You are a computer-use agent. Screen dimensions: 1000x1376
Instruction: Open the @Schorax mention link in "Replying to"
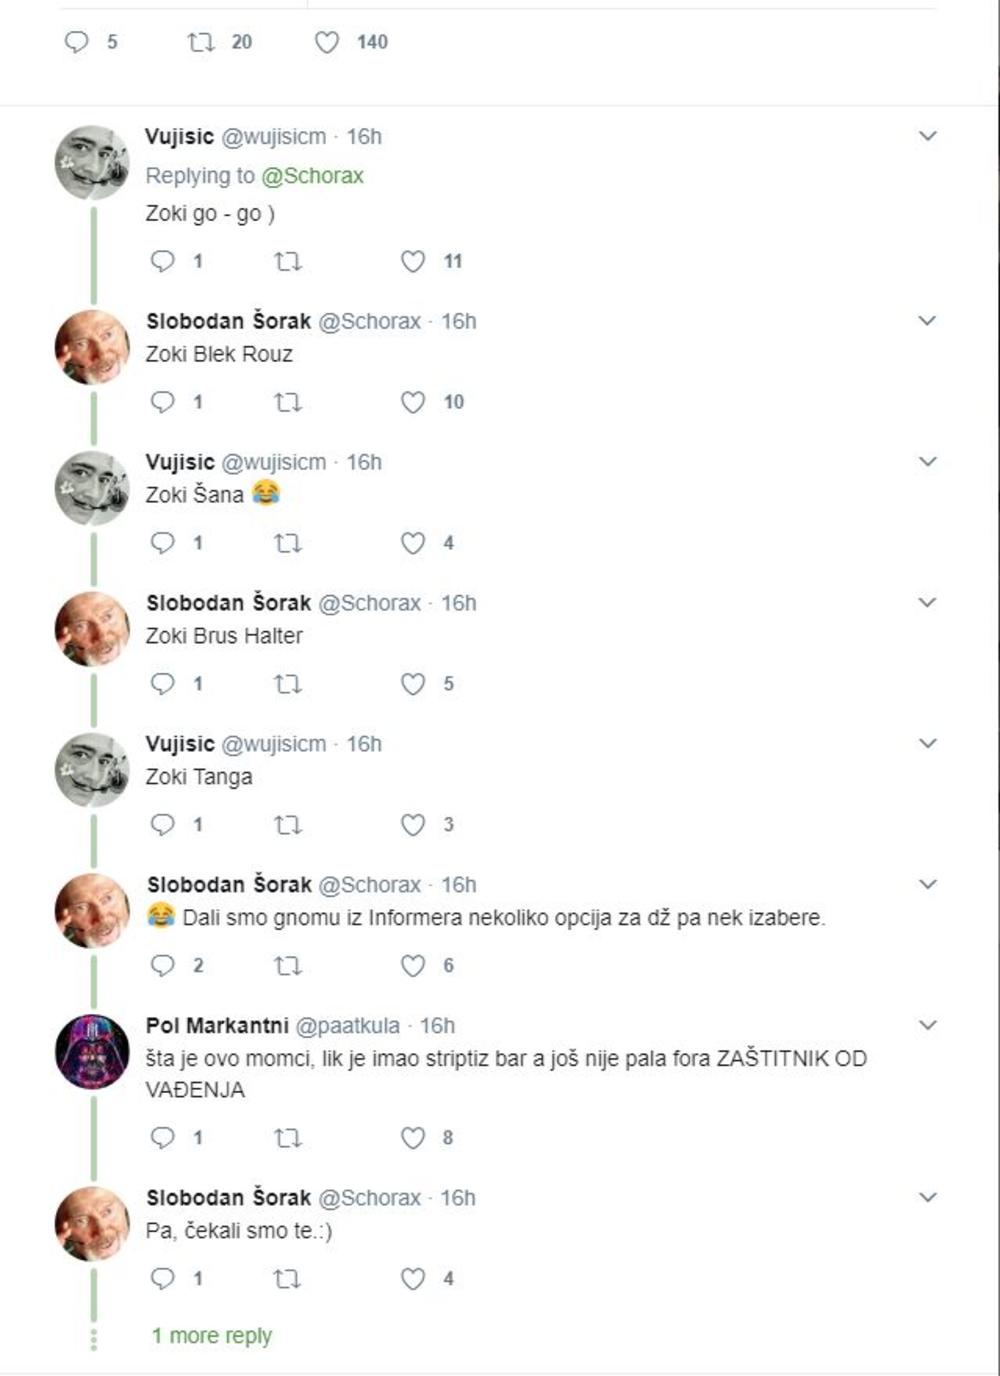click(312, 176)
